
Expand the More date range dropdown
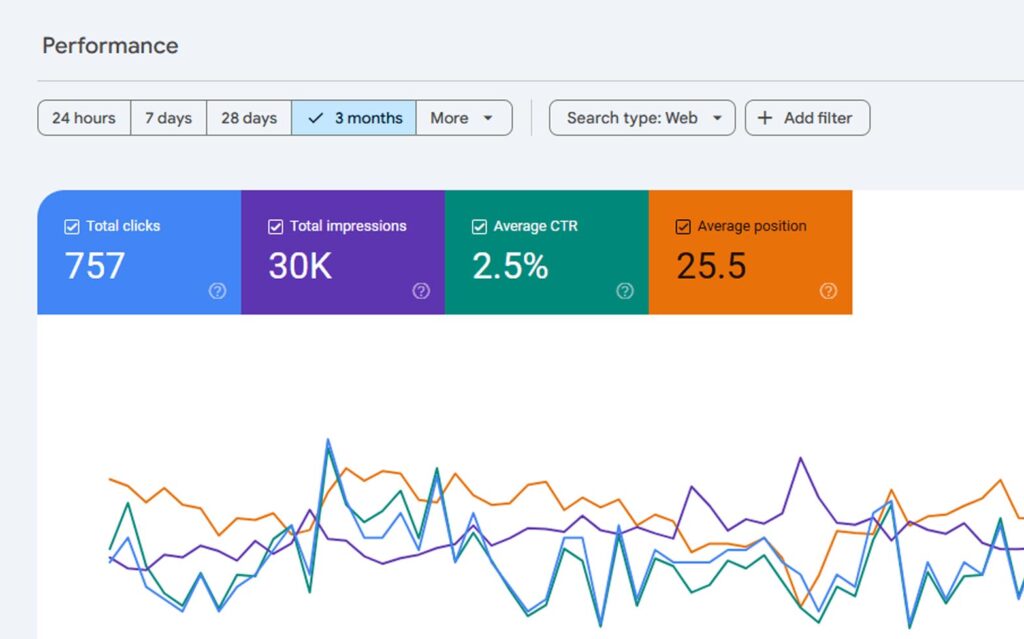pyautogui.click(x=463, y=118)
